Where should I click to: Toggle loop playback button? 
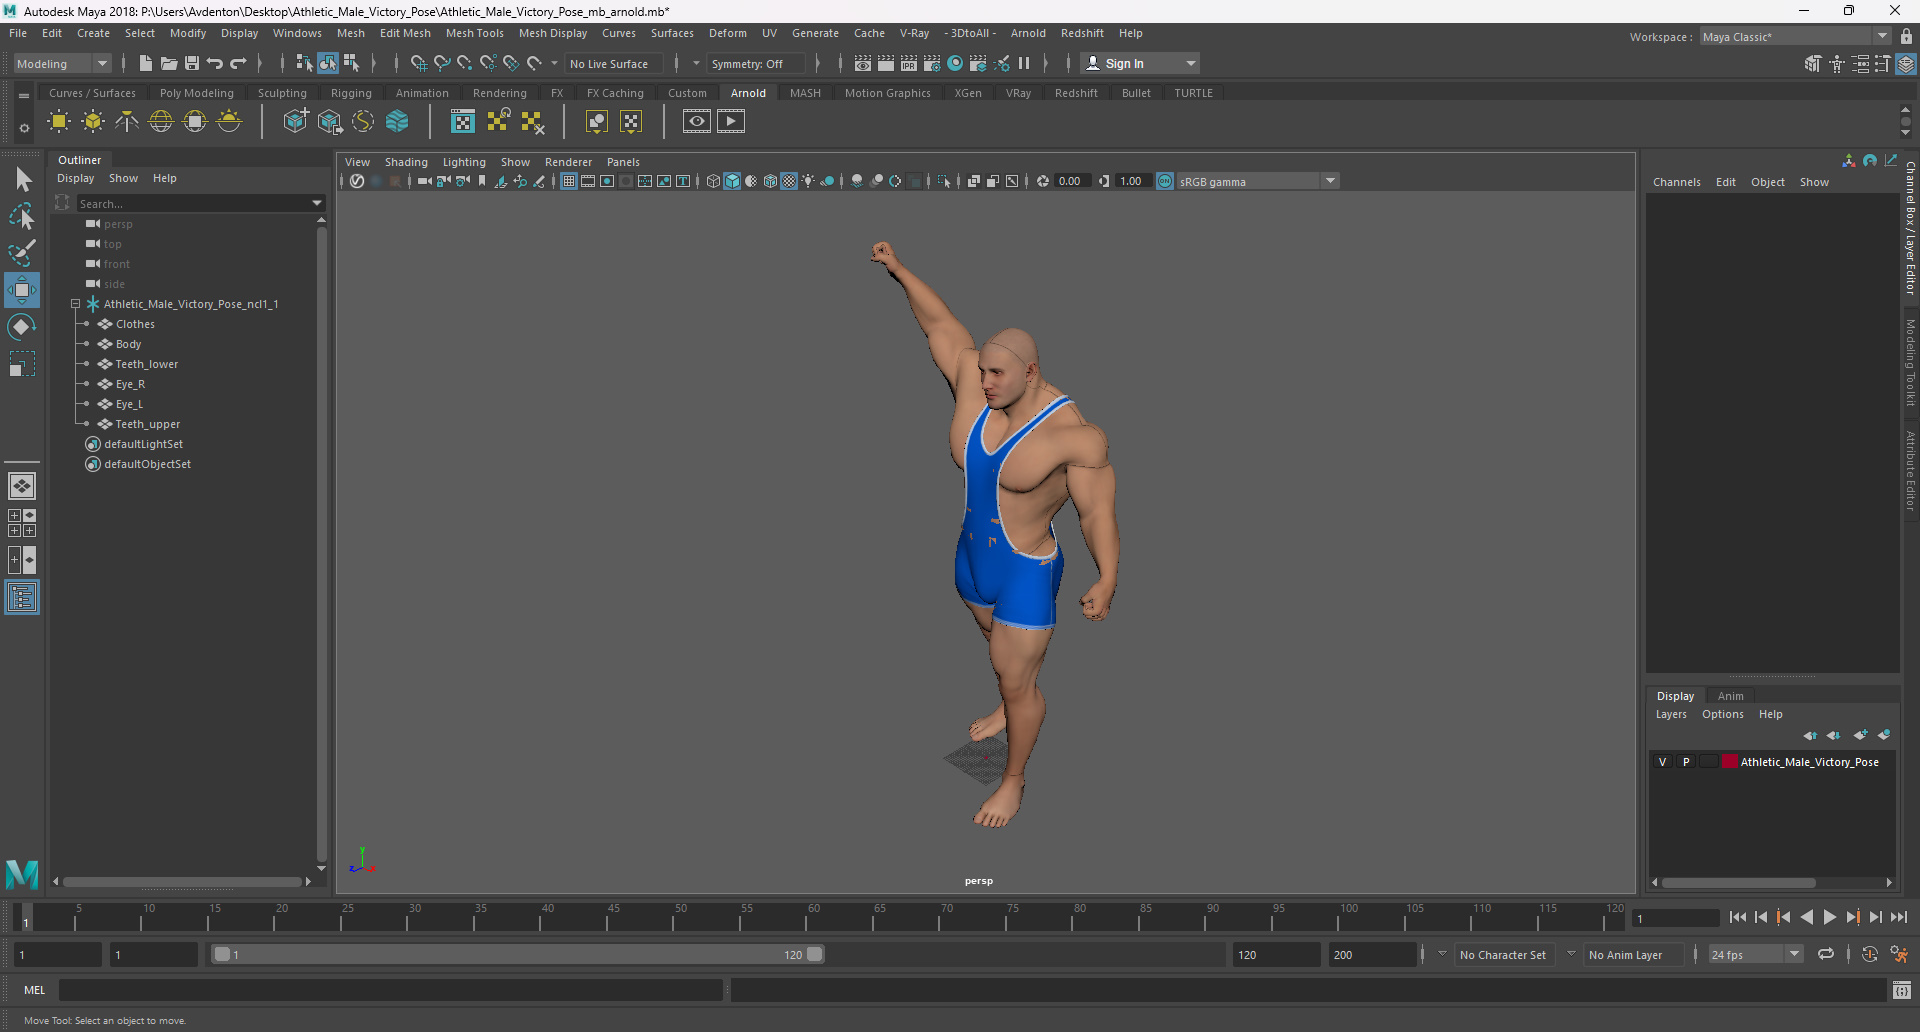1826,954
